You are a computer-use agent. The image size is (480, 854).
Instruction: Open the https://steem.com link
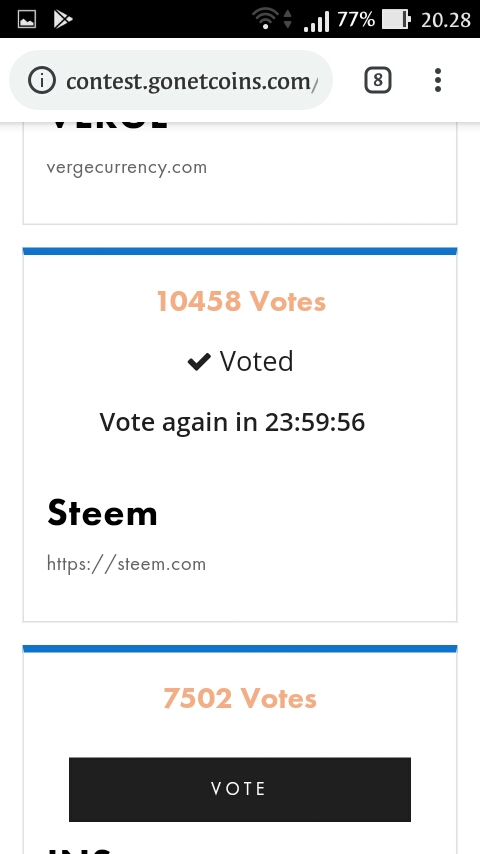point(126,564)
